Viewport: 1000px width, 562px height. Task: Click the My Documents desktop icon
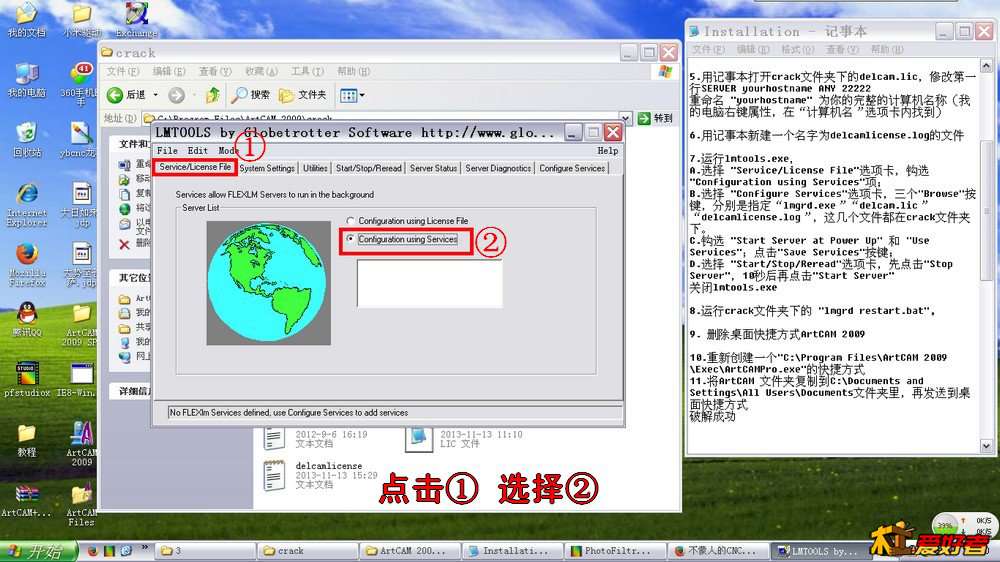click(x=26, y=20)
